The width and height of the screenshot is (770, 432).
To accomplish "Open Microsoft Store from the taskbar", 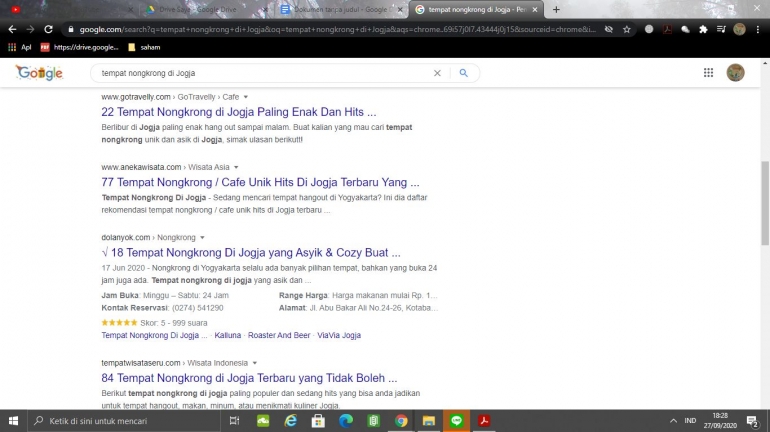I will (x=318, y=421).
